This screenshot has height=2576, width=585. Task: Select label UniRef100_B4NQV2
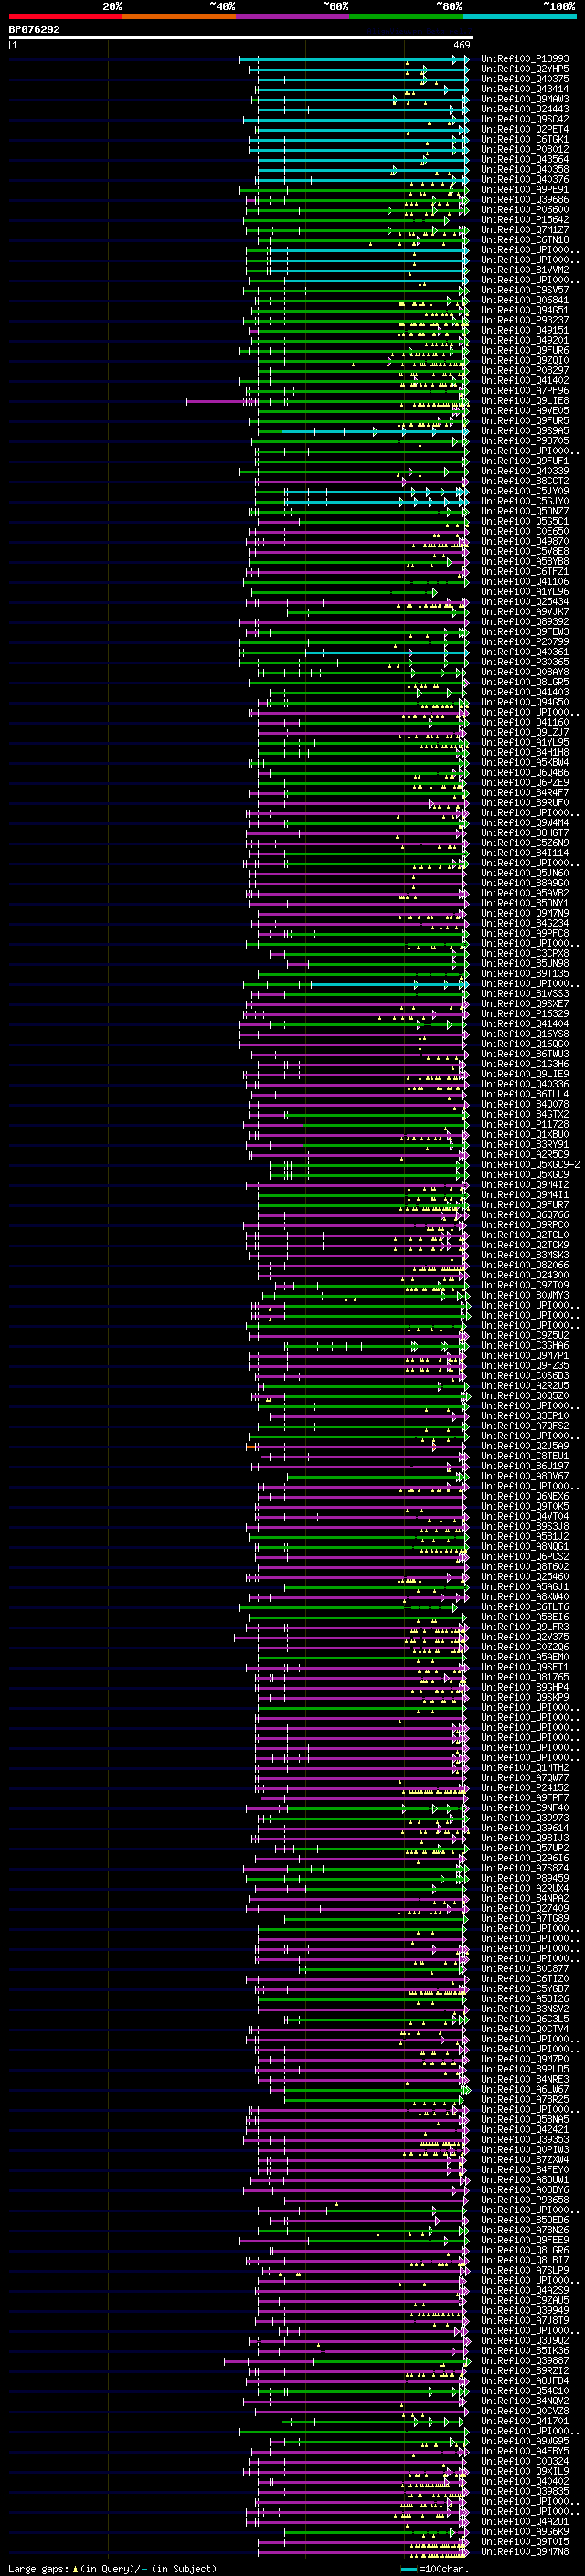[x=524, y=2400]
